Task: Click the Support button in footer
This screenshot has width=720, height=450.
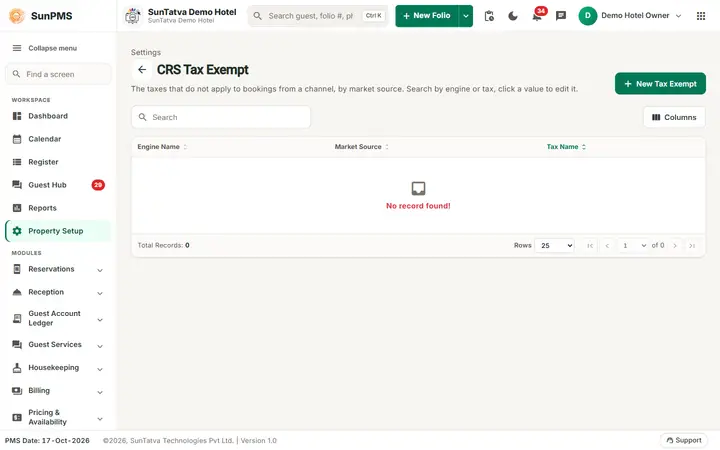Action: coord(684,440)
